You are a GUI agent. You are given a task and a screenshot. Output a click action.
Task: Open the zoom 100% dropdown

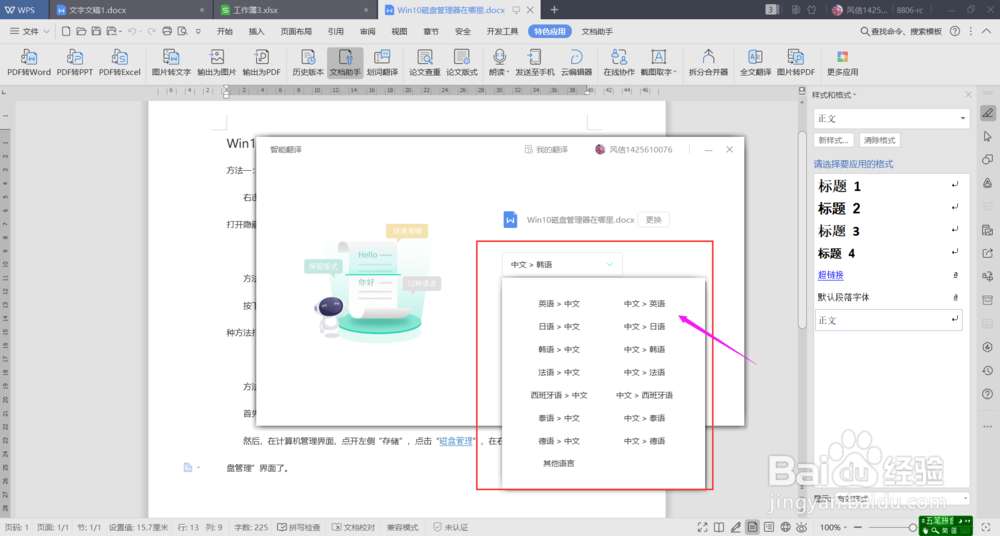pos(833,527)
